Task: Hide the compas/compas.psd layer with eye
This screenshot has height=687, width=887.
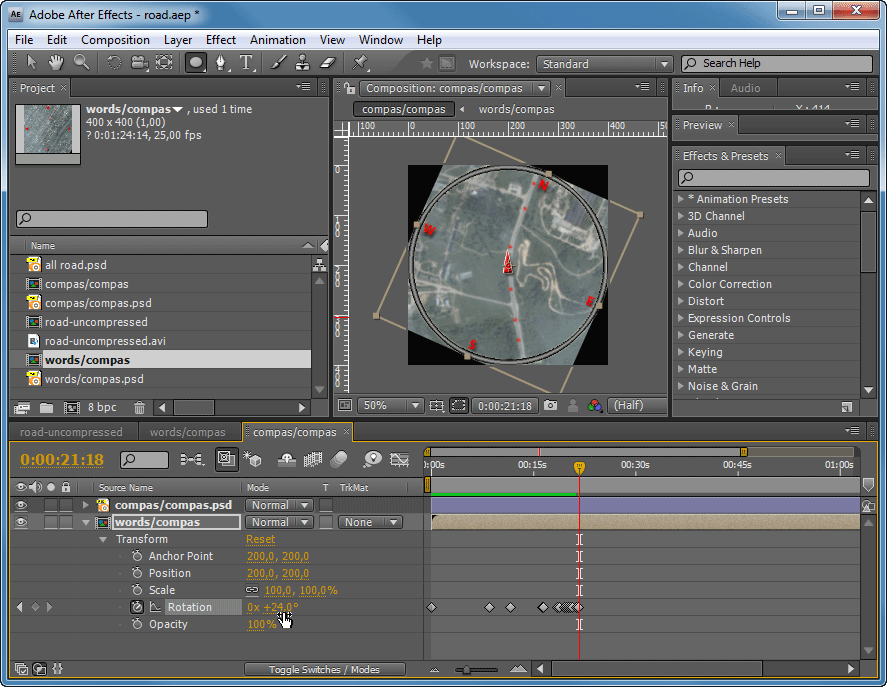Action: point(21,505)
